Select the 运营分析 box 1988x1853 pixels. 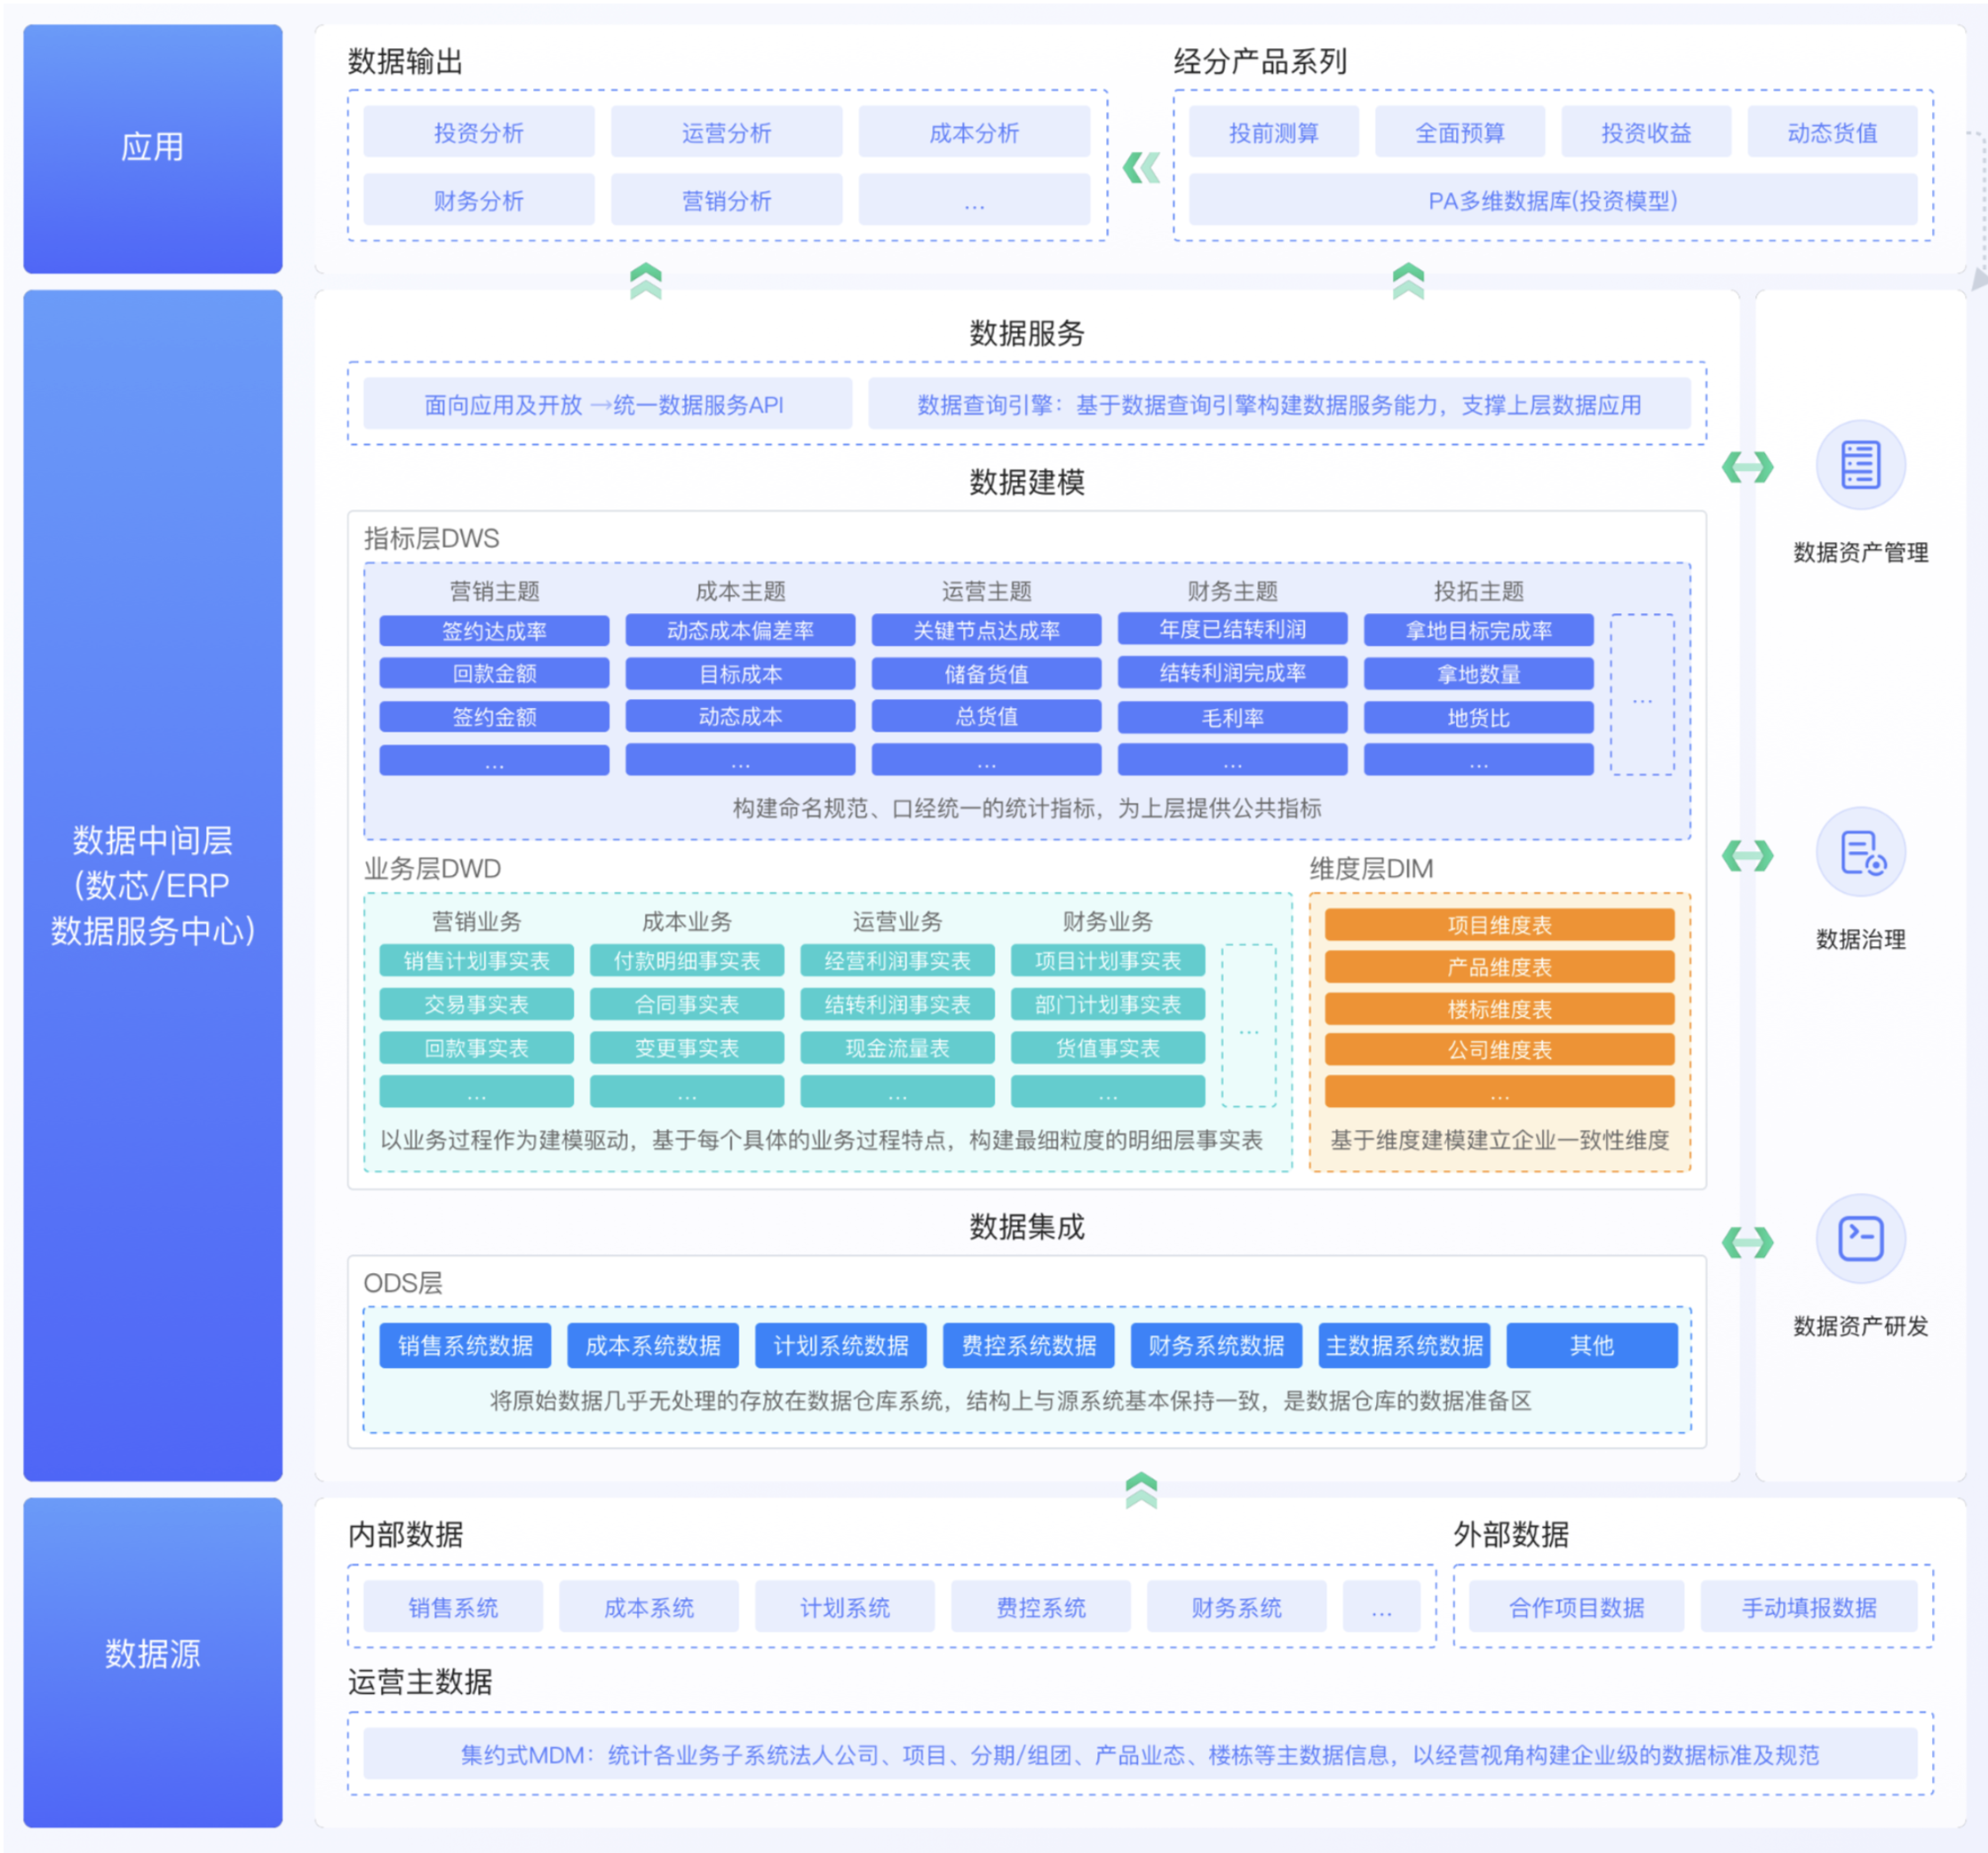tap(727, 132)
